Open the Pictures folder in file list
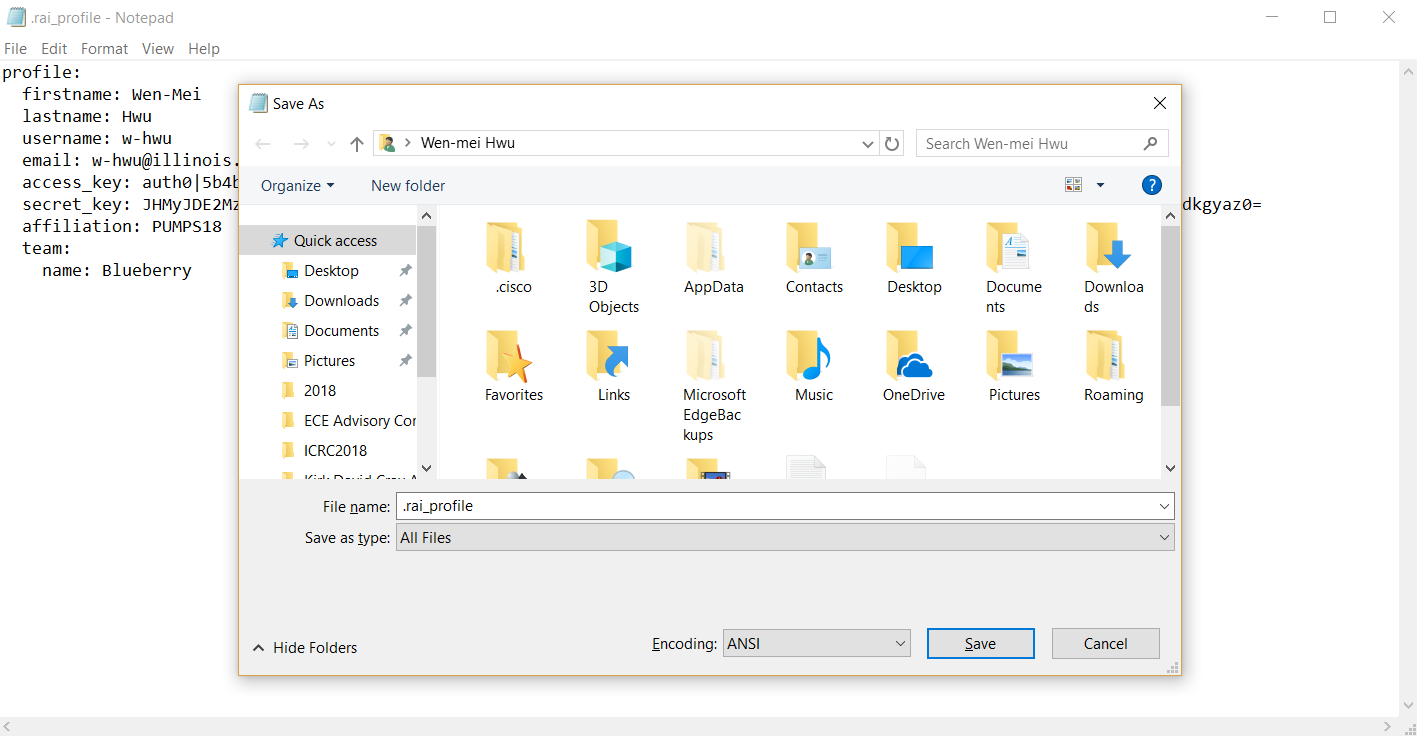1417x736 pixels. tap(1014, 365)
